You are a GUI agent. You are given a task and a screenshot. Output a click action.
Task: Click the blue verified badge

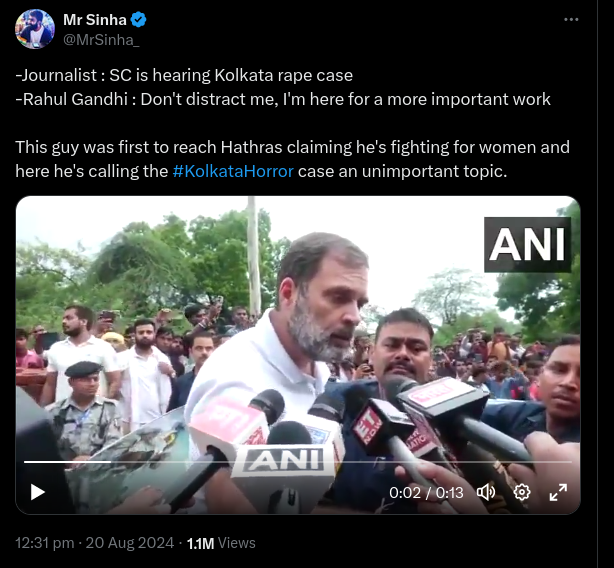[140, 19]
